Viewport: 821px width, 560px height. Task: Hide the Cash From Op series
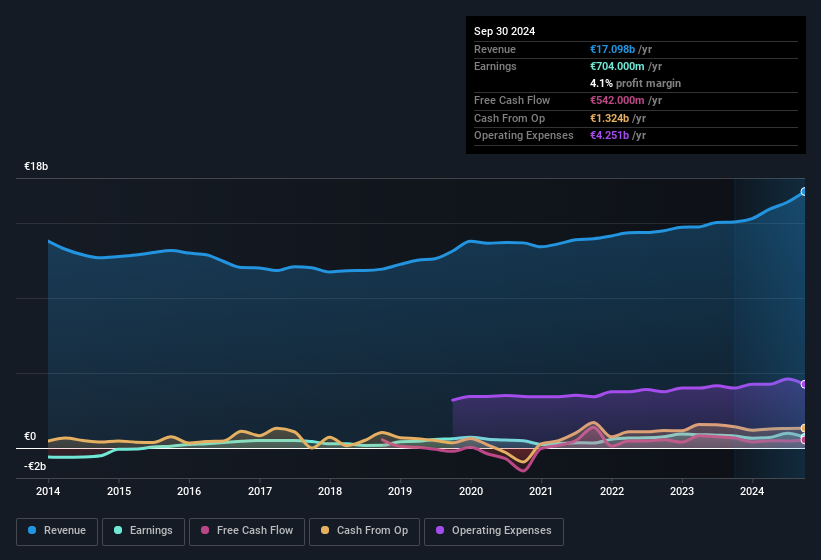(362, 531)
